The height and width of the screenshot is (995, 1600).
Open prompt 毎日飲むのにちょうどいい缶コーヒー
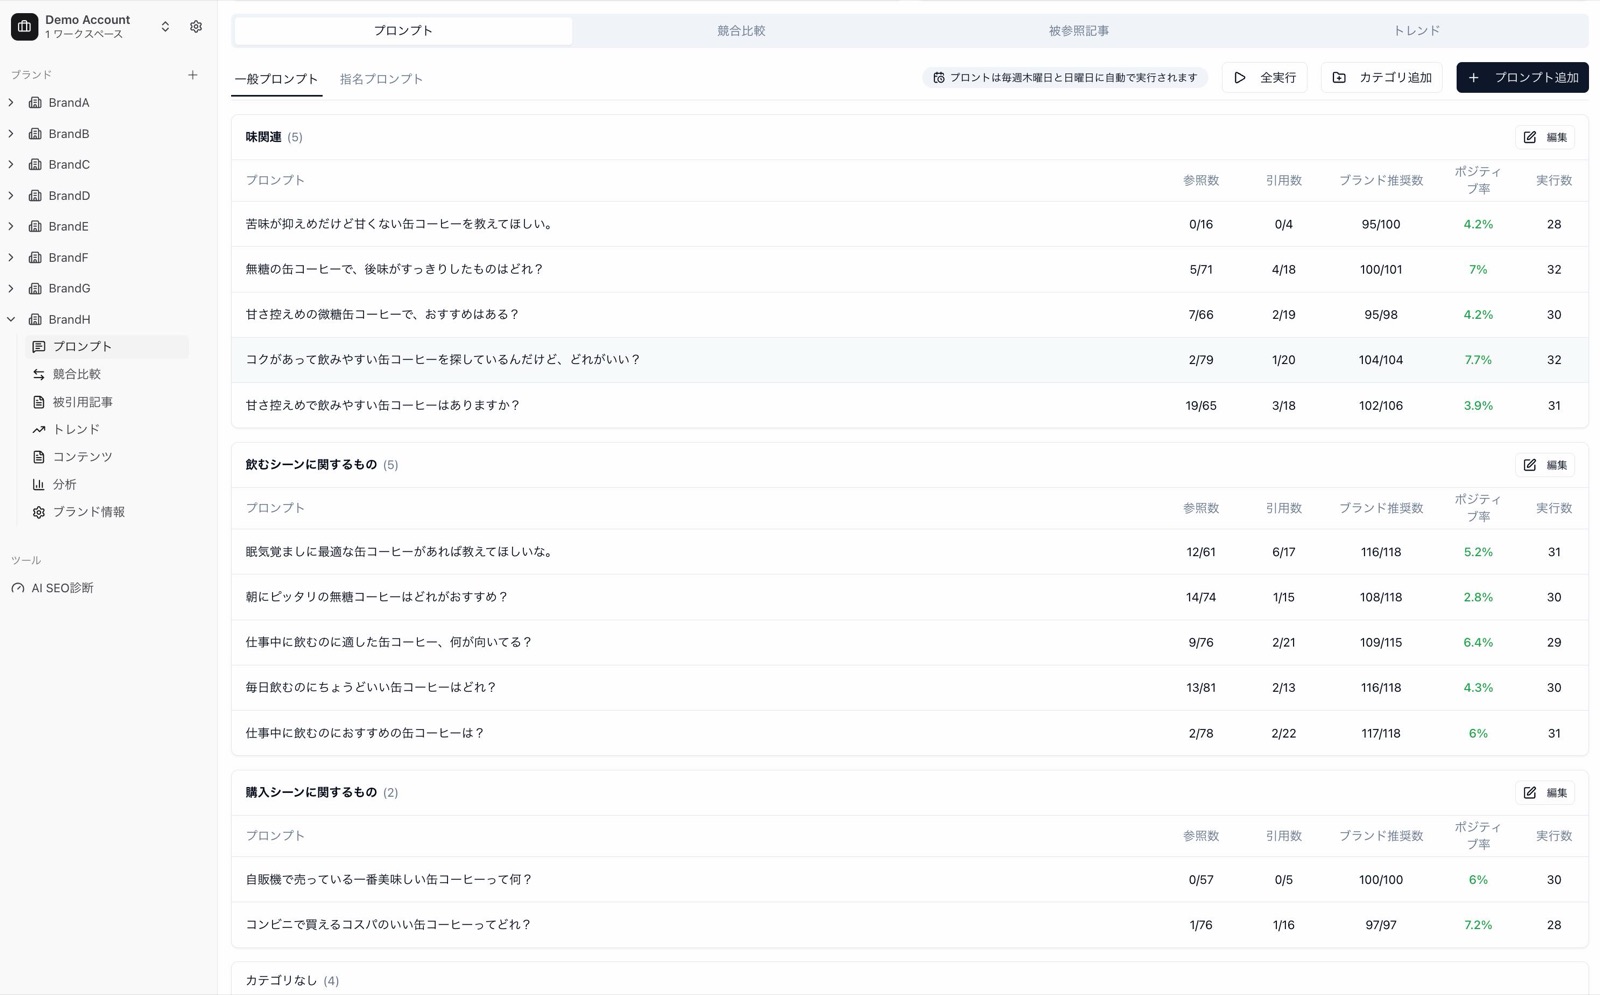pyautogui.click(x=910, y=688)
